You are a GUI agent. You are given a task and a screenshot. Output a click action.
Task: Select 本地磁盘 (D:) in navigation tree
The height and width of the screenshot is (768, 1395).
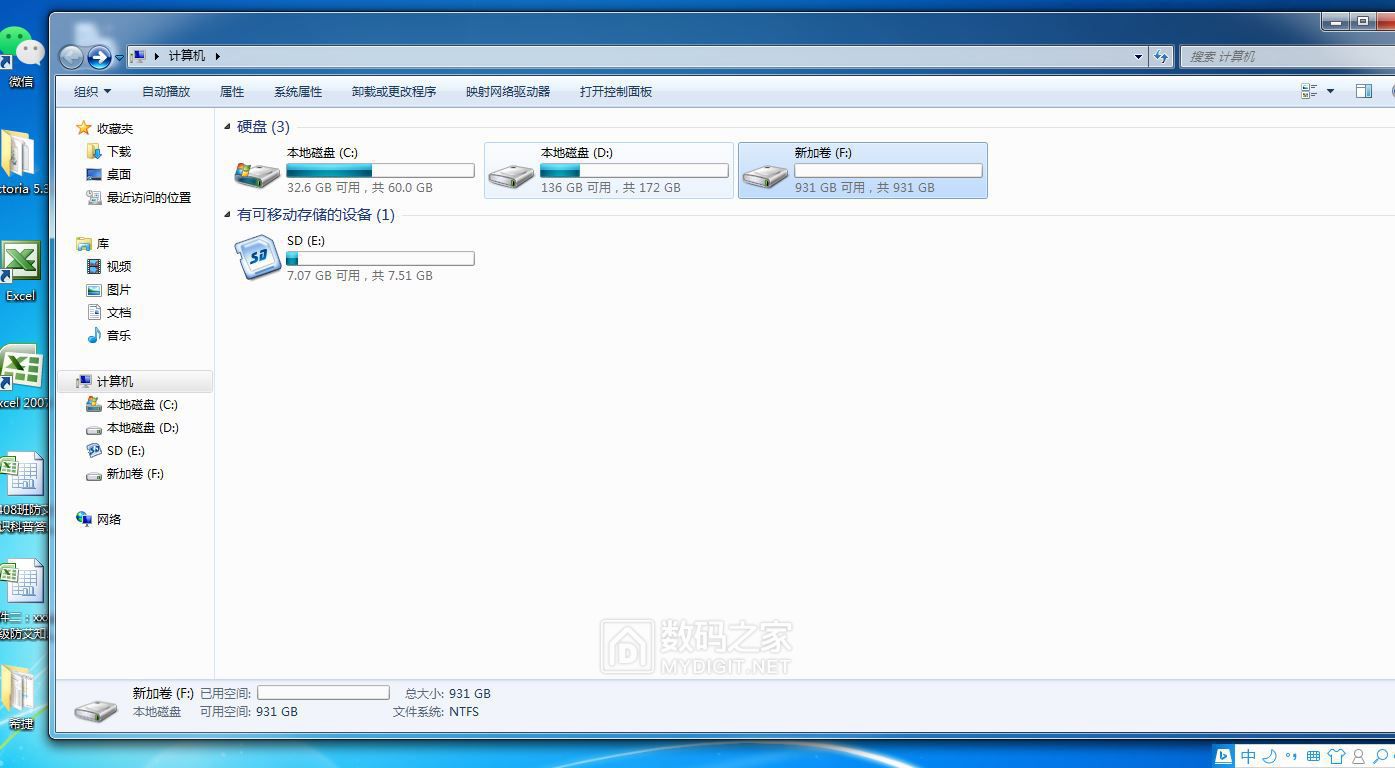[x=142, y=427]
